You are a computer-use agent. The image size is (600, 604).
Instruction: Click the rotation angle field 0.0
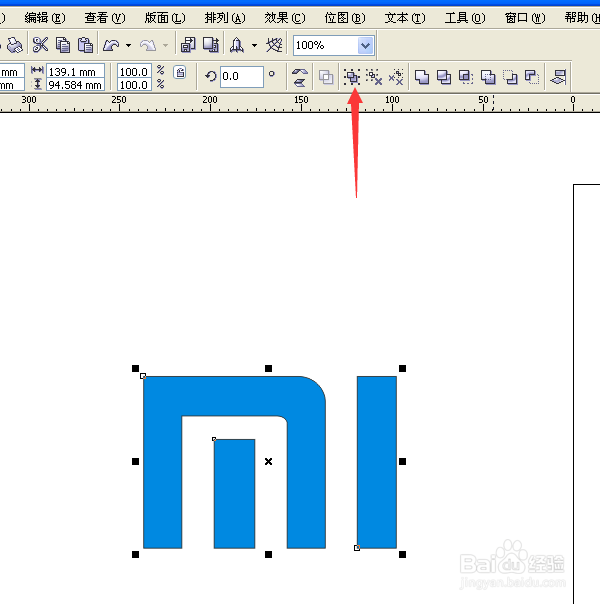pos(242,76)
